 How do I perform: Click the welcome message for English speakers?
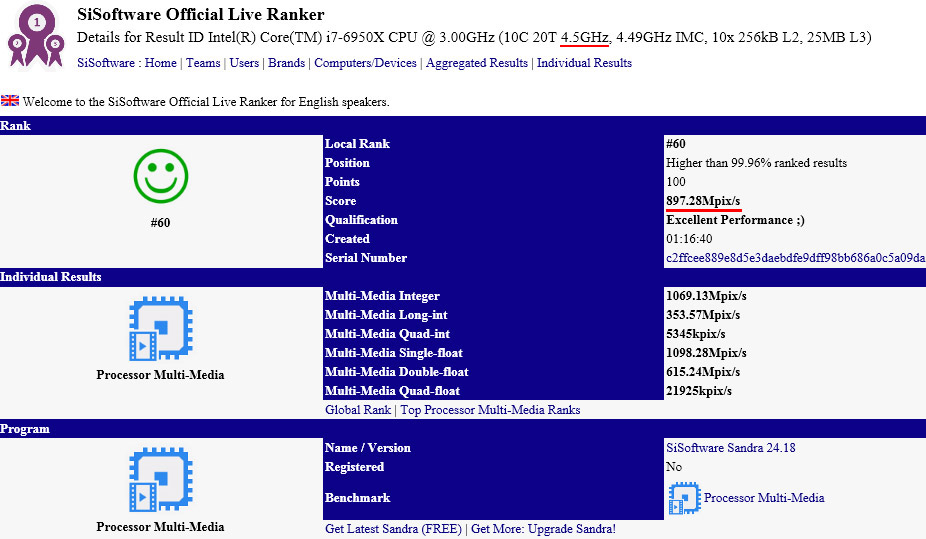[x=206, y=102]
